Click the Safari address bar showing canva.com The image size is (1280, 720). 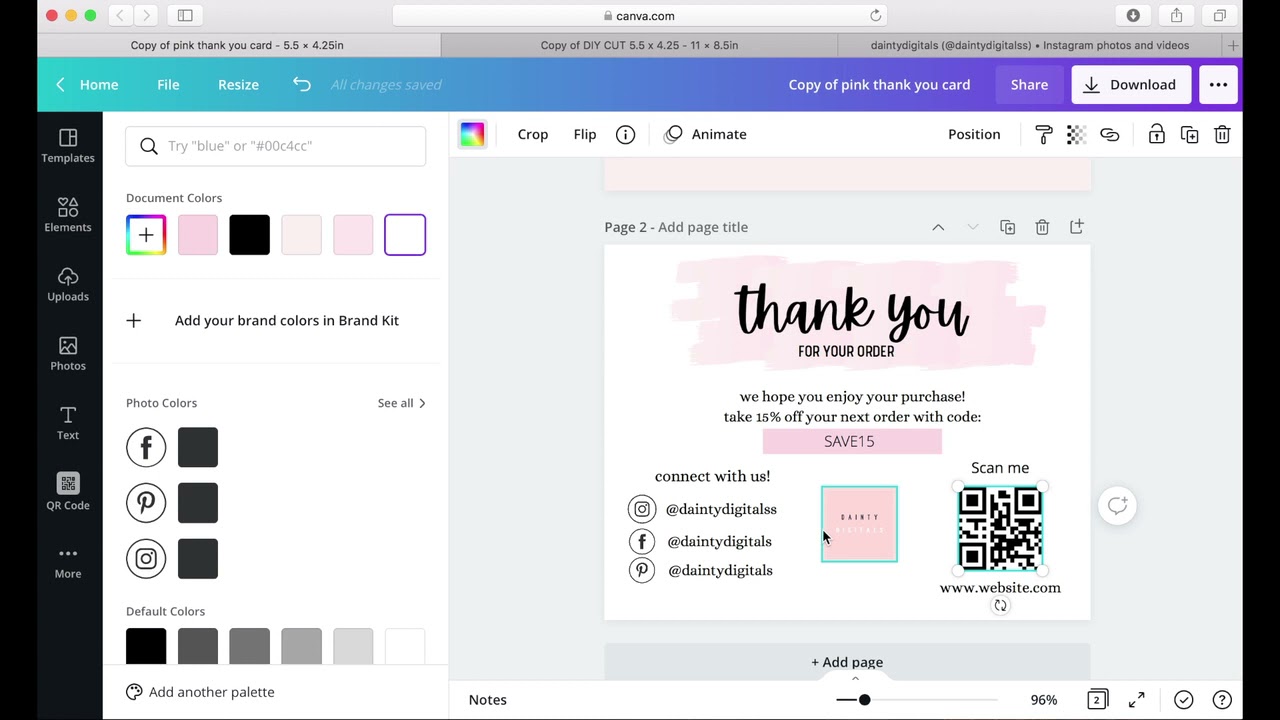click(x=641, y=15)
